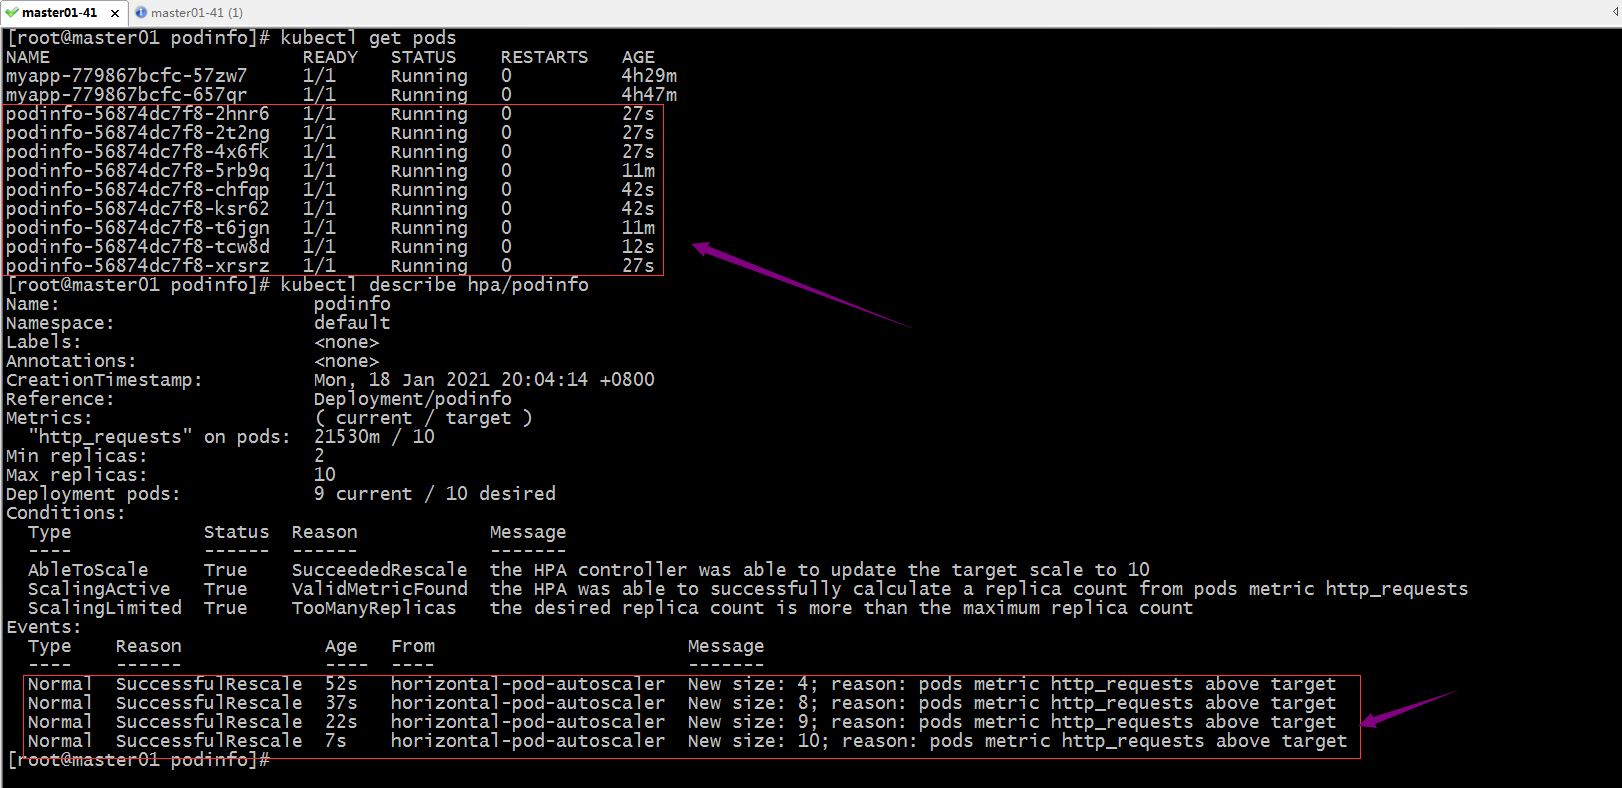
Task: Click the ValidMetricFound reason
Action: coord(379,589)
